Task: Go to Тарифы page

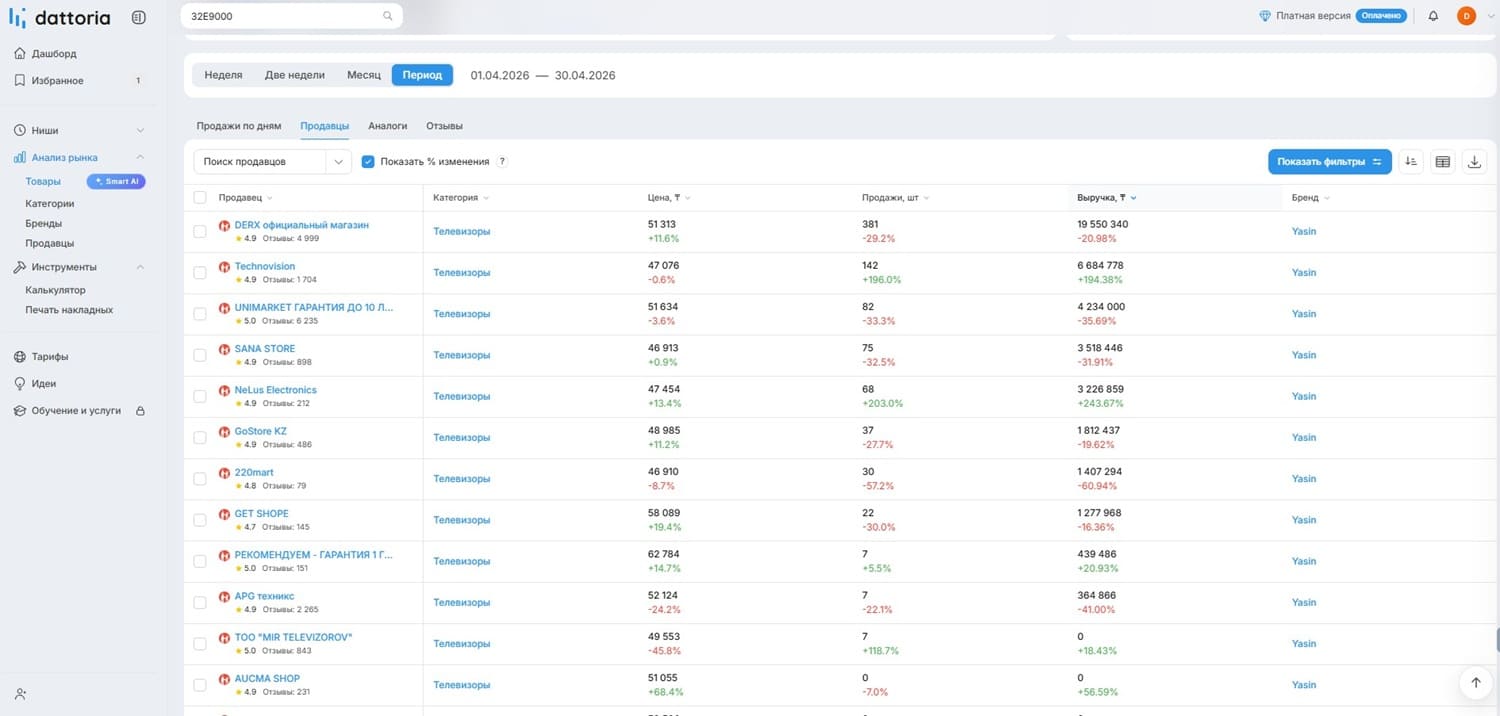Action: click(x=50, y=357)
